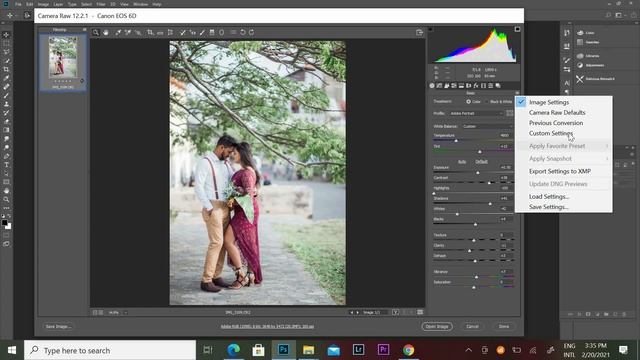Click the Windows taskbar search box
Screen dimensions: 640x360
coord(110,350)
